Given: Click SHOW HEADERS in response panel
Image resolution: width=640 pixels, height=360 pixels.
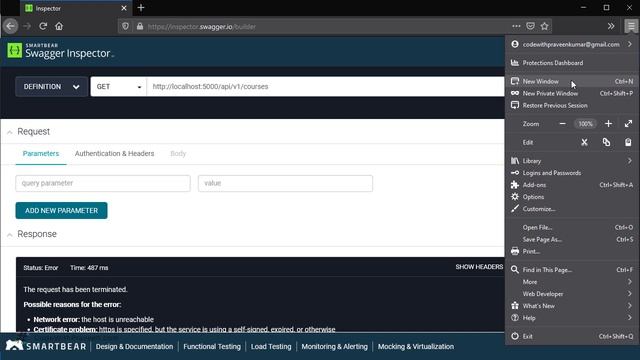Looking at the screenshot, I should (x=479, y=267).
